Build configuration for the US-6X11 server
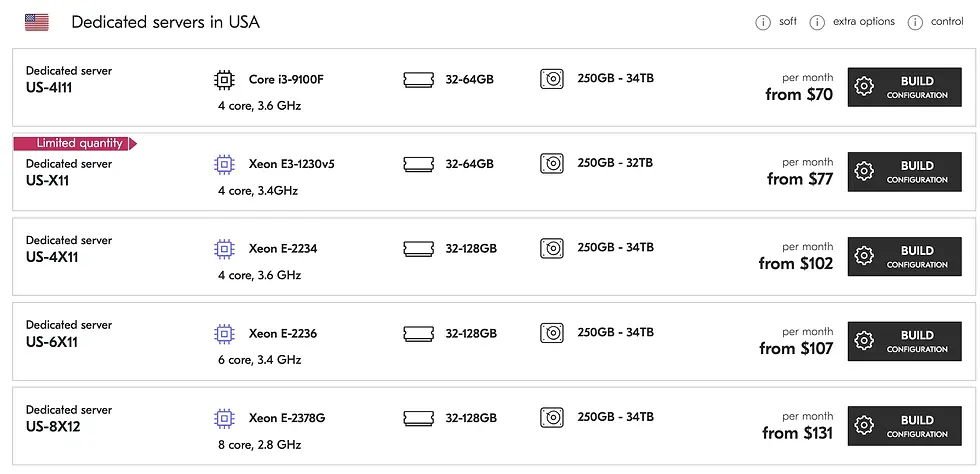 point(904,341)
